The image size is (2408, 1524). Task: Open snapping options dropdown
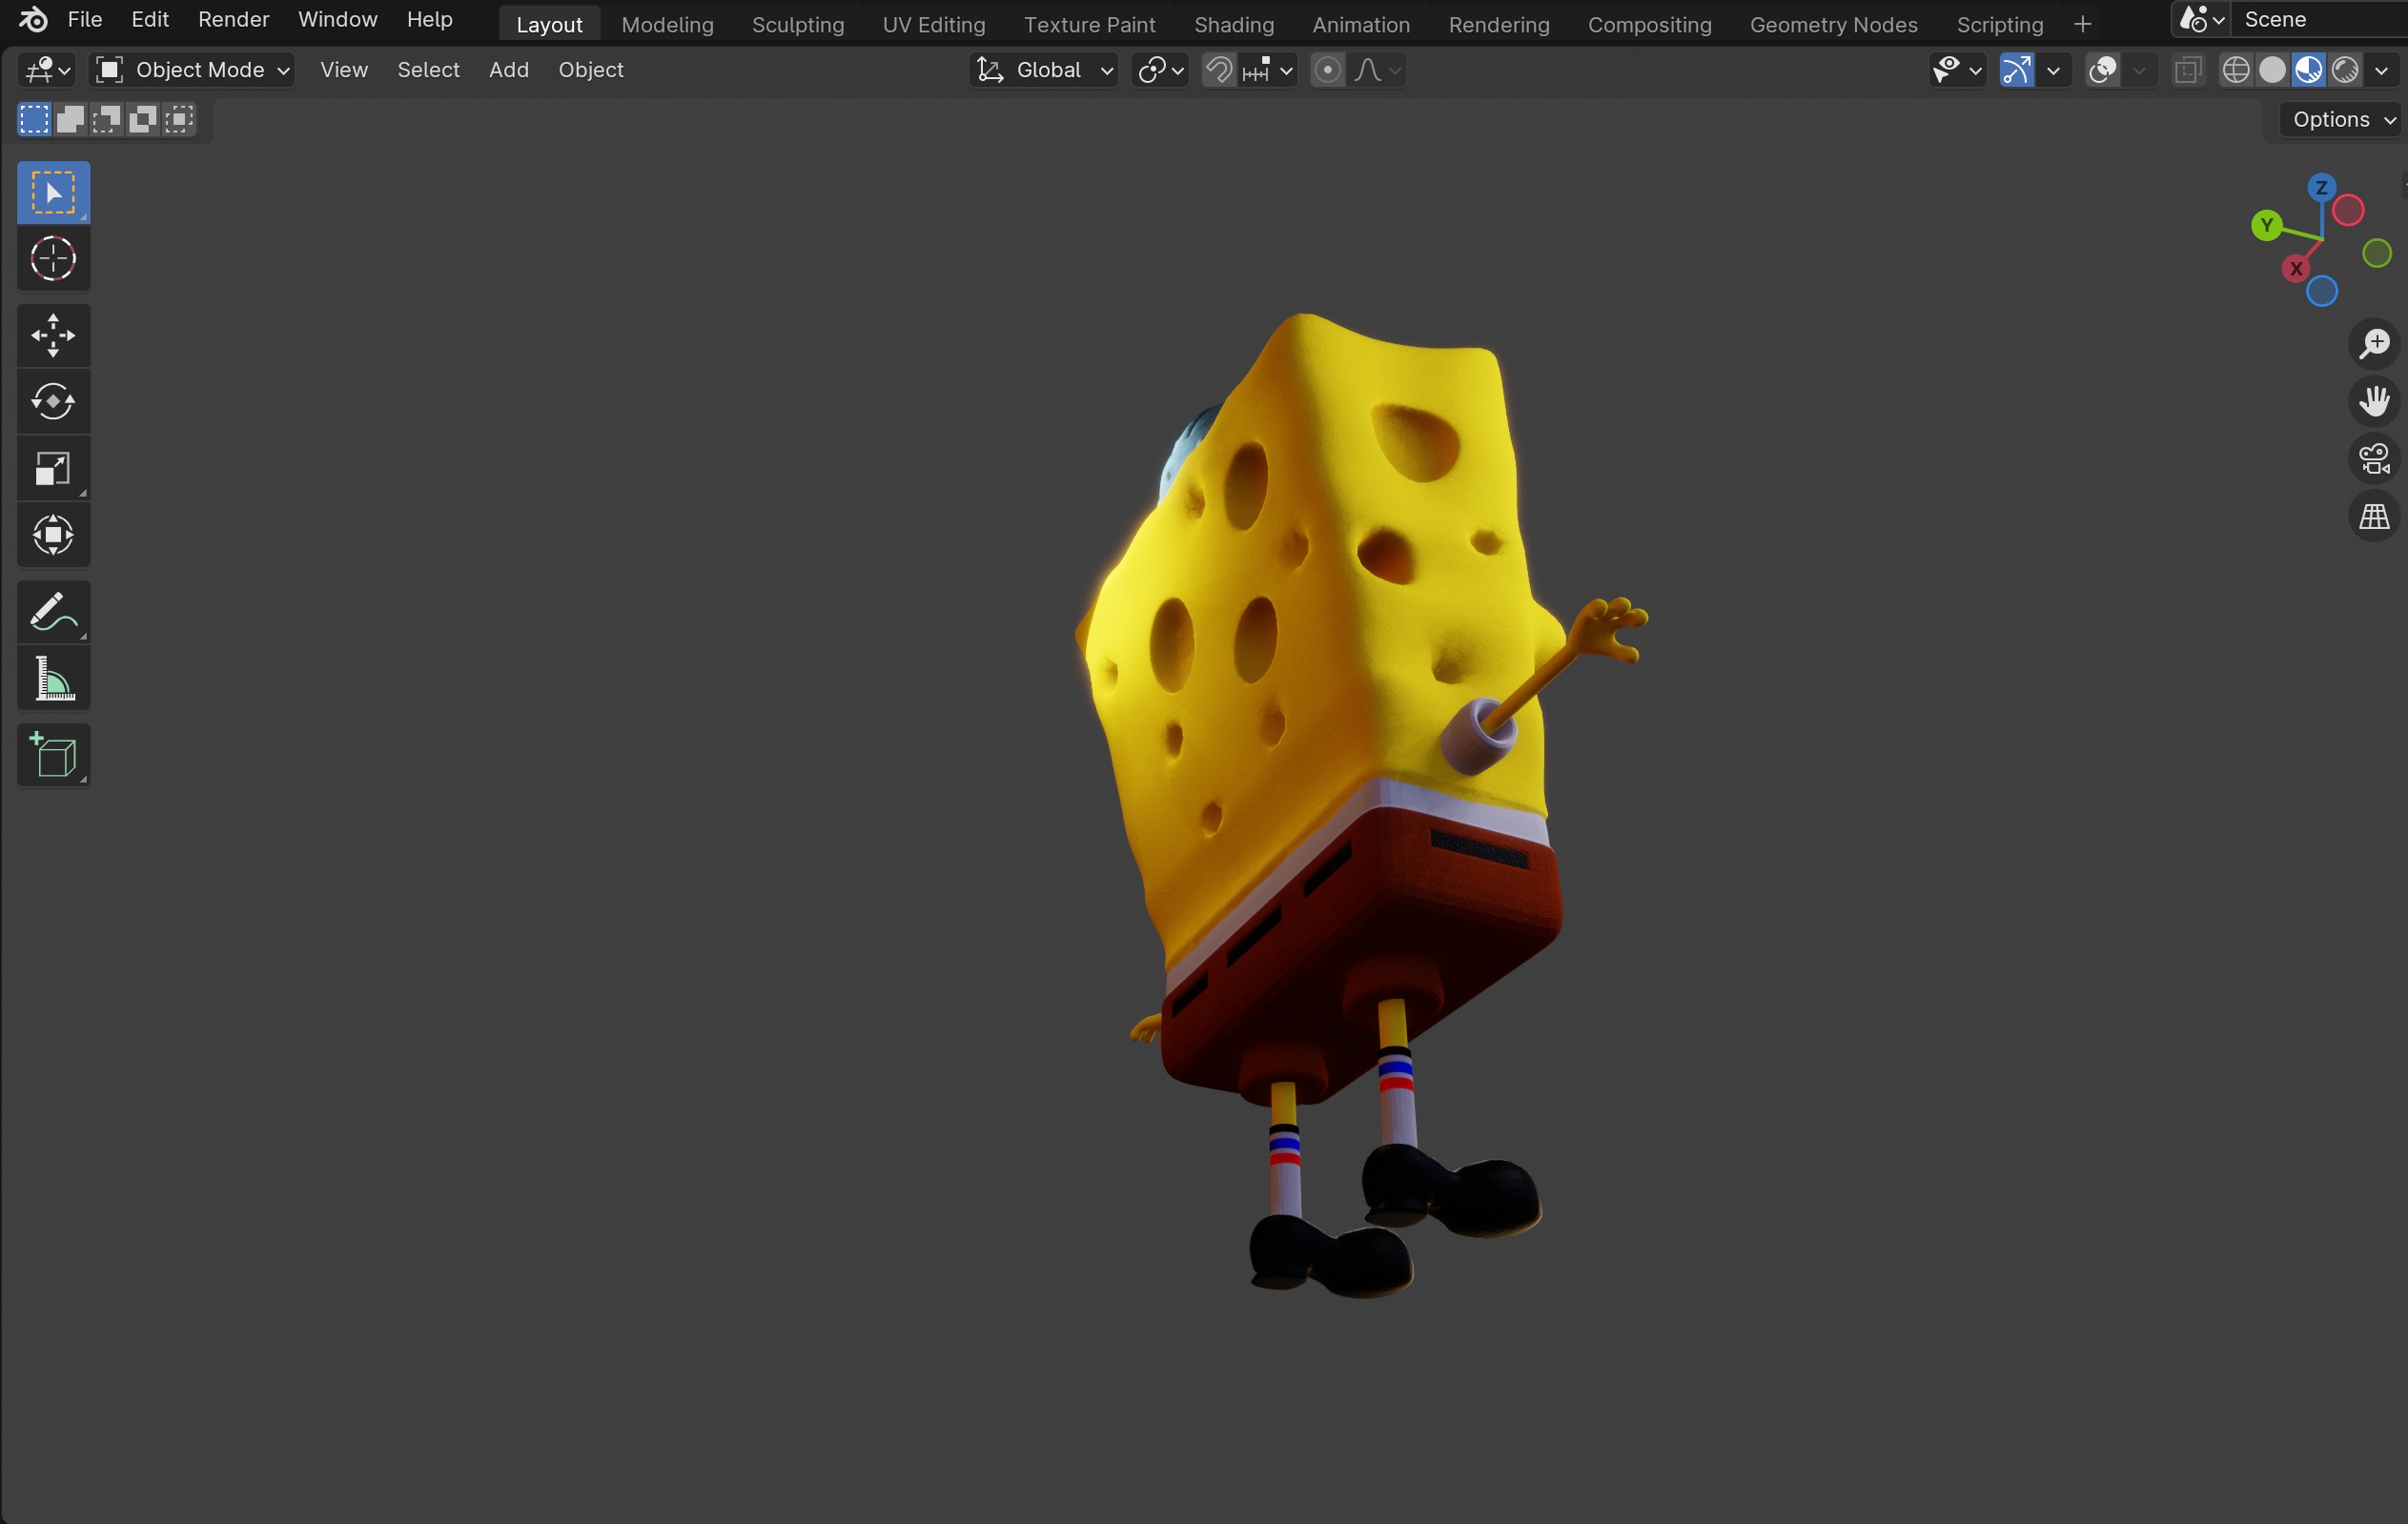[x=1268, y=70]
